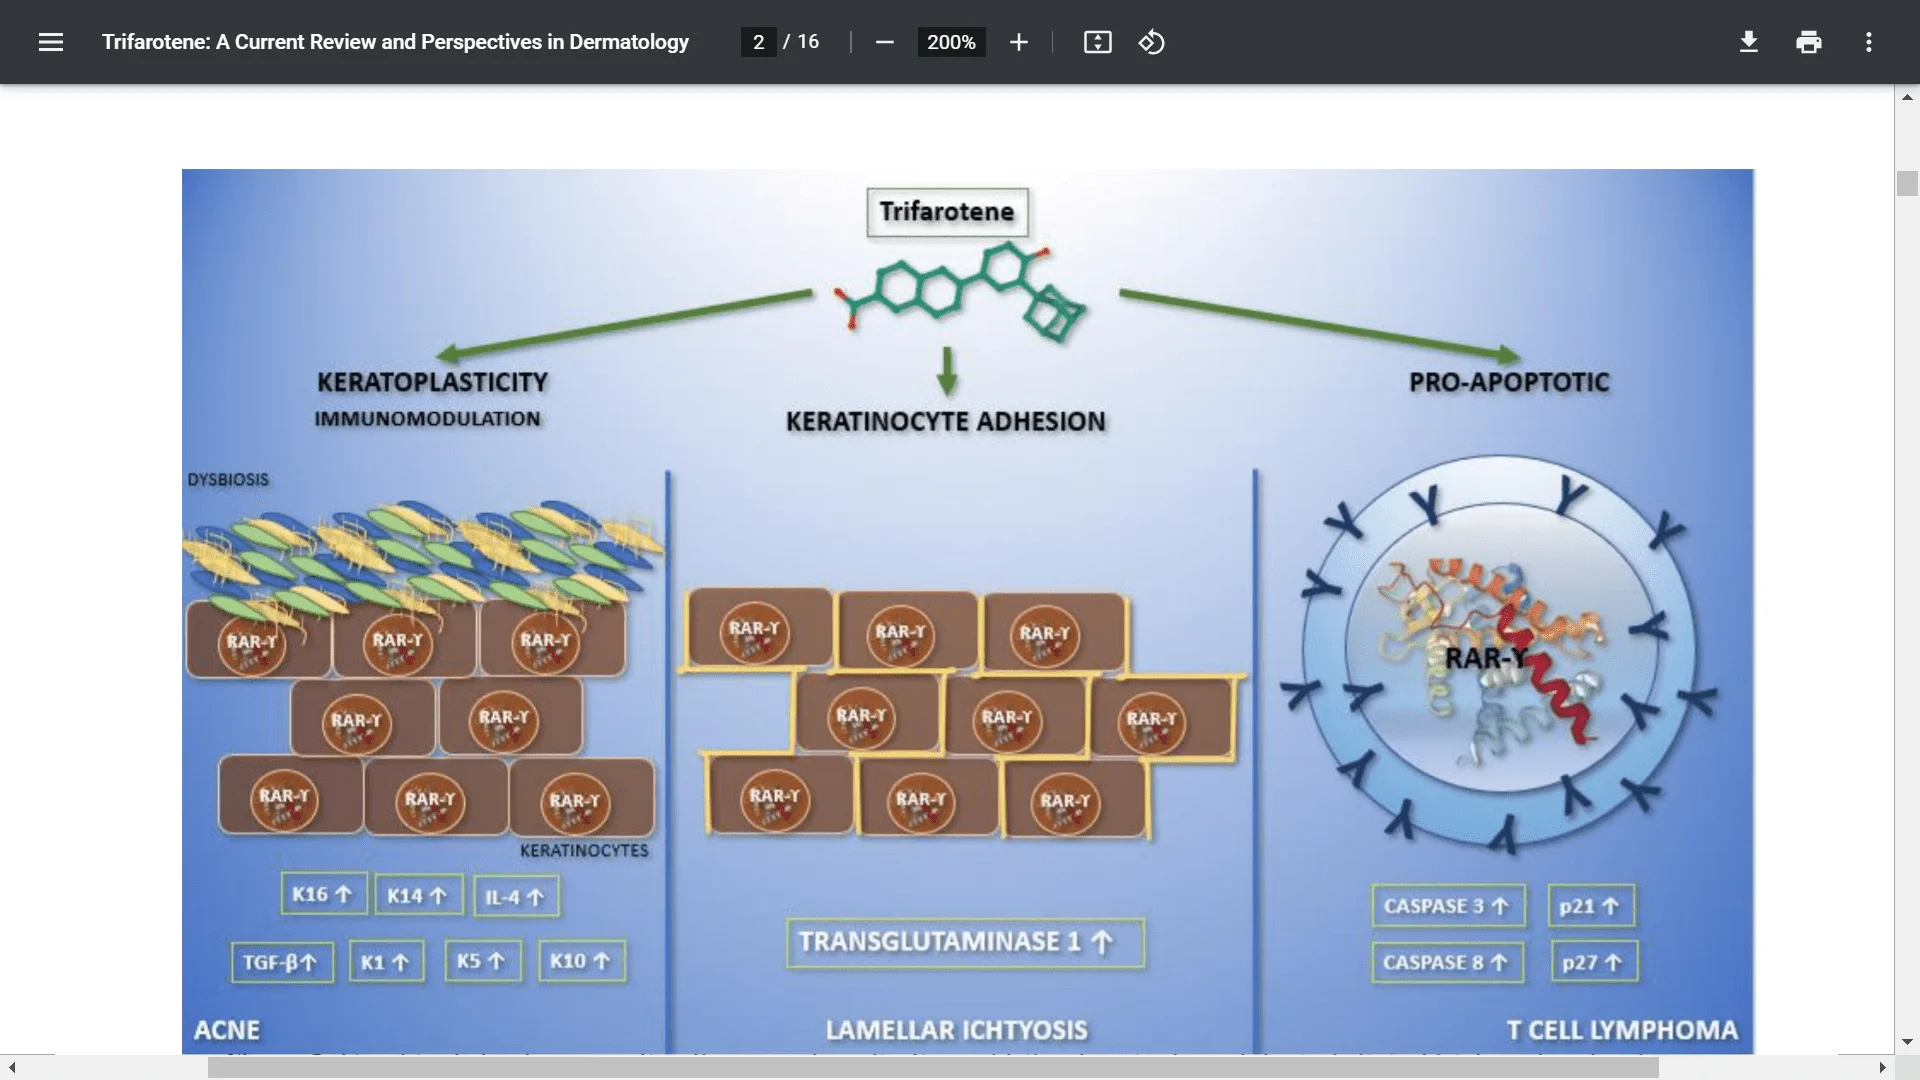
Task: Click the DYSBIOSIS label
Action: coord(228,480)
